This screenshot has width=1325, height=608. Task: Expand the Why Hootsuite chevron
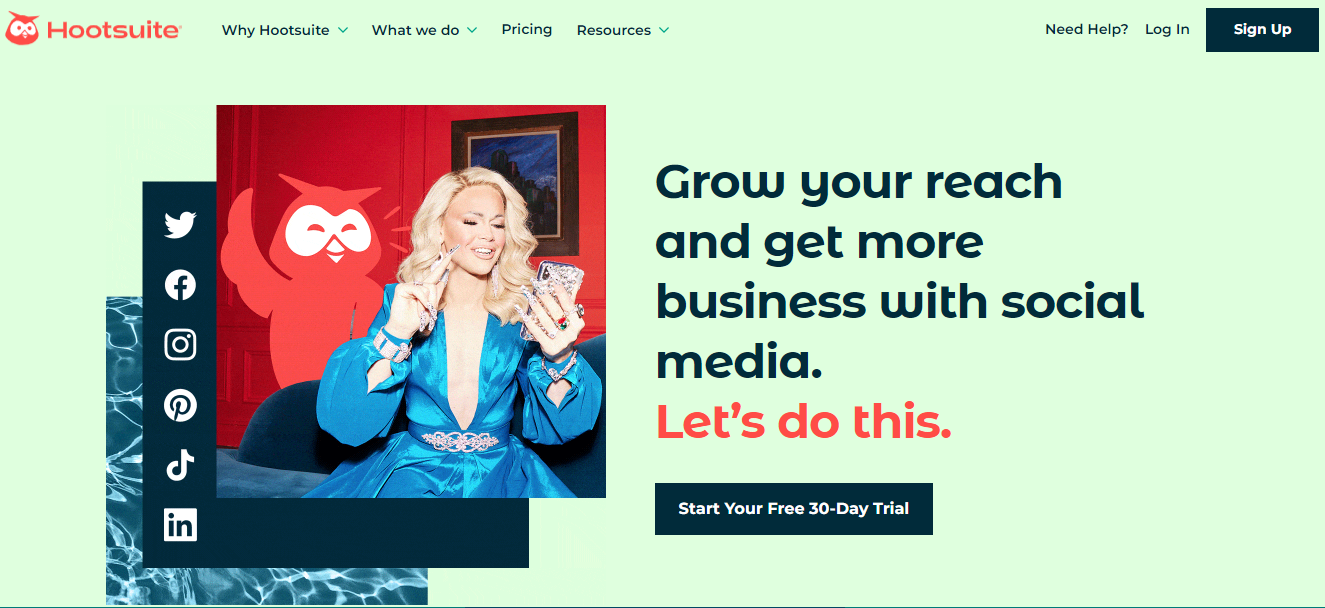343,30
